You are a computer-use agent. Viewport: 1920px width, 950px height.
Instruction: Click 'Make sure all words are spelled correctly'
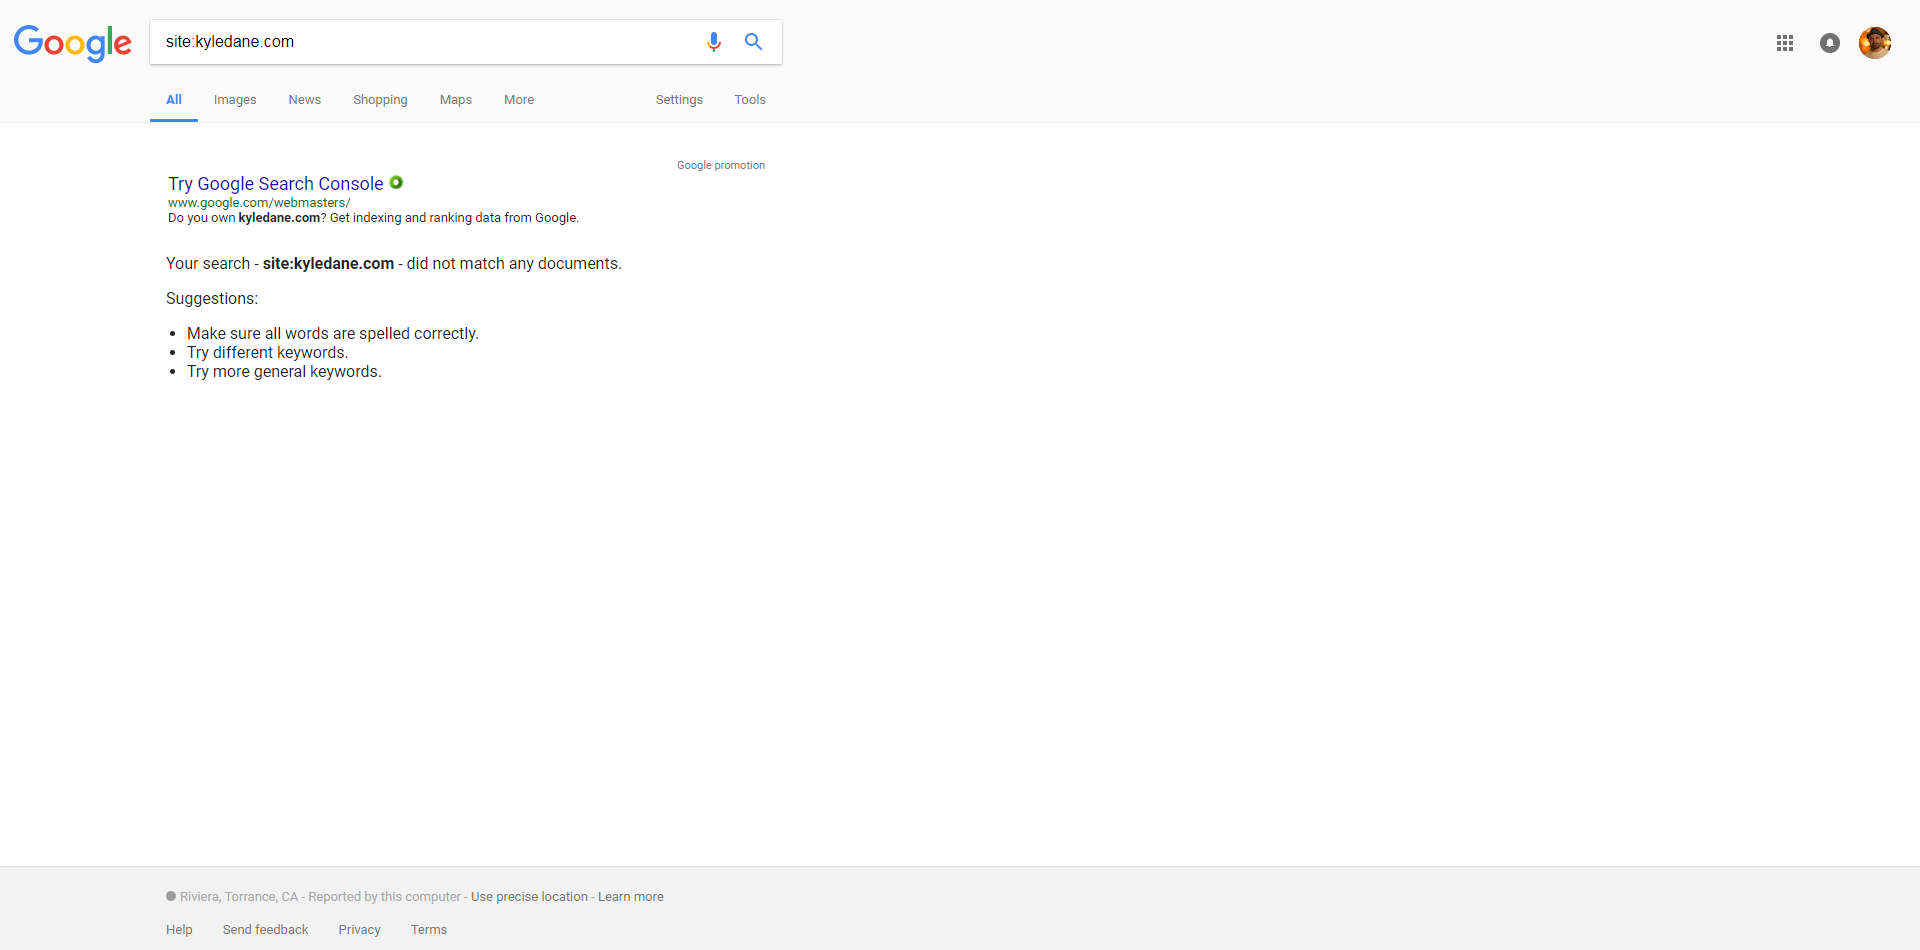point(333,334)
